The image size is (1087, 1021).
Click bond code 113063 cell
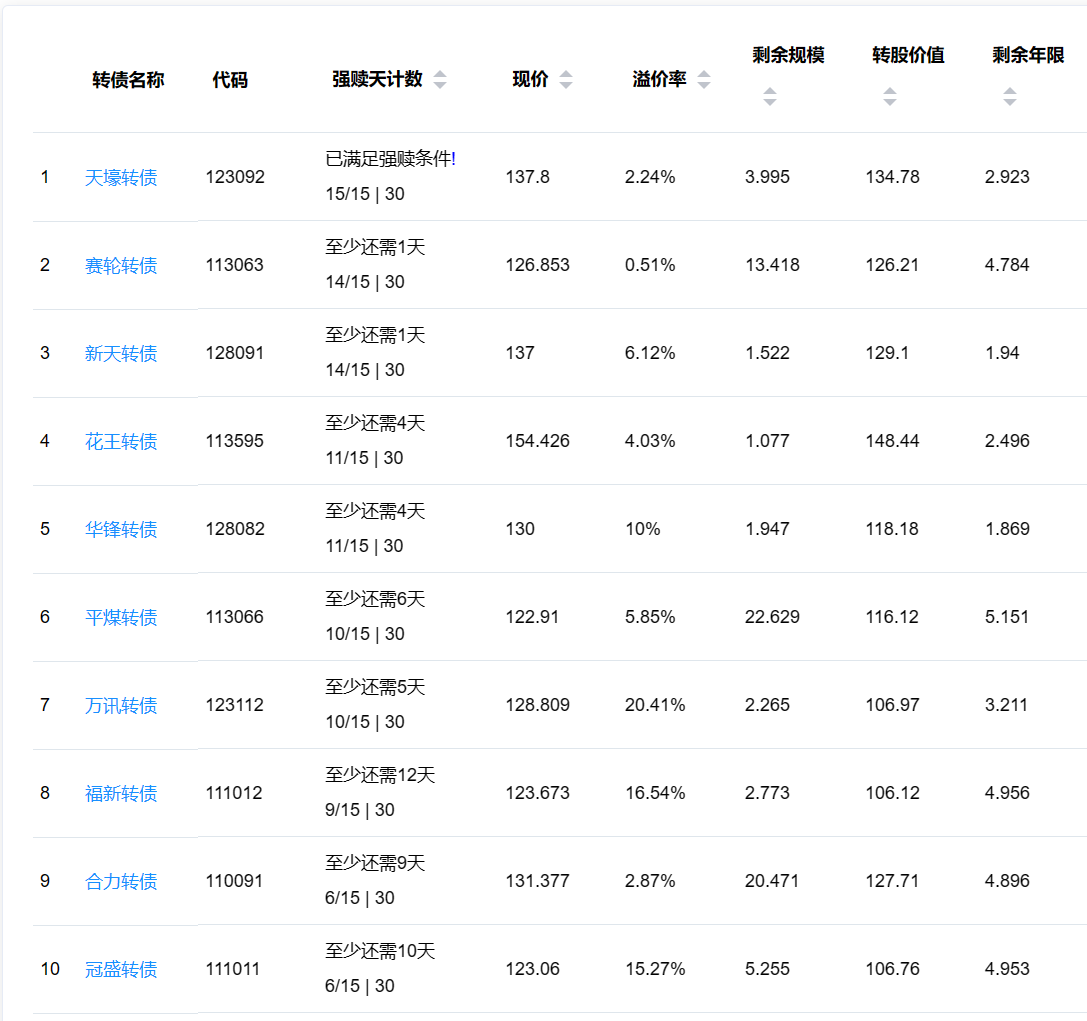[235, 265]
